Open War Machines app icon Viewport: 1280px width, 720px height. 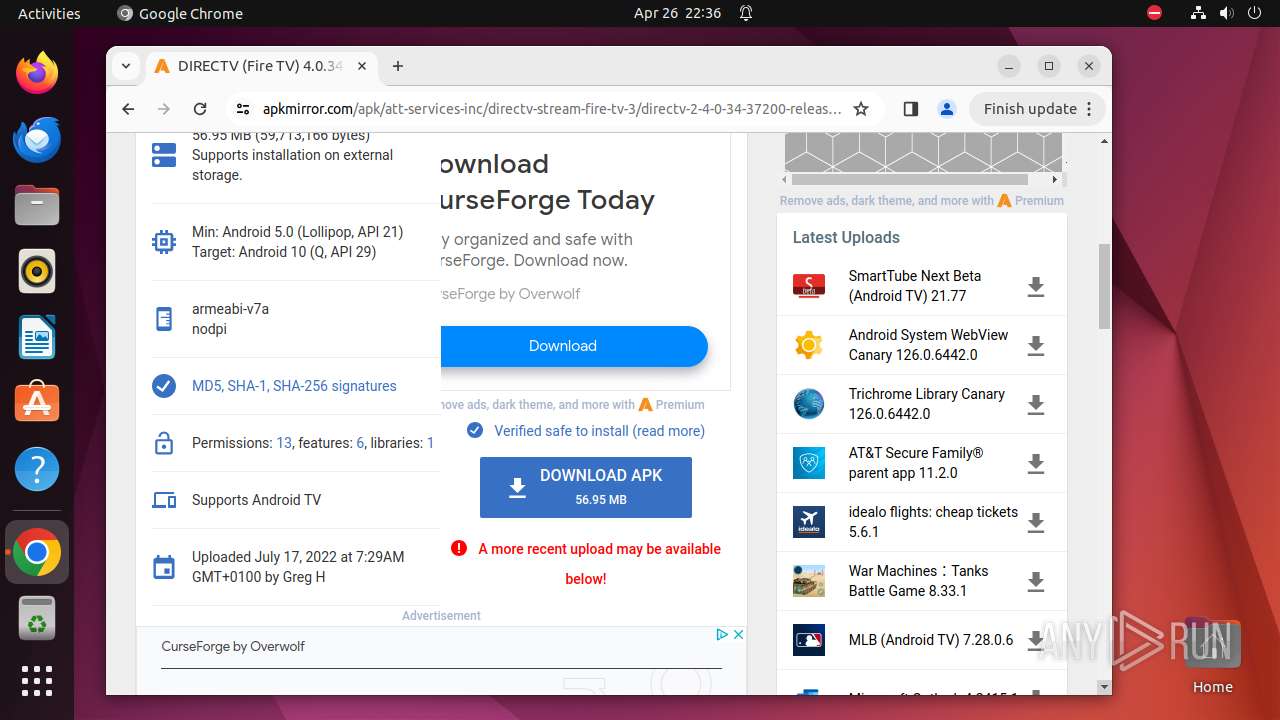pyautogui.click(x=809, y=581)
